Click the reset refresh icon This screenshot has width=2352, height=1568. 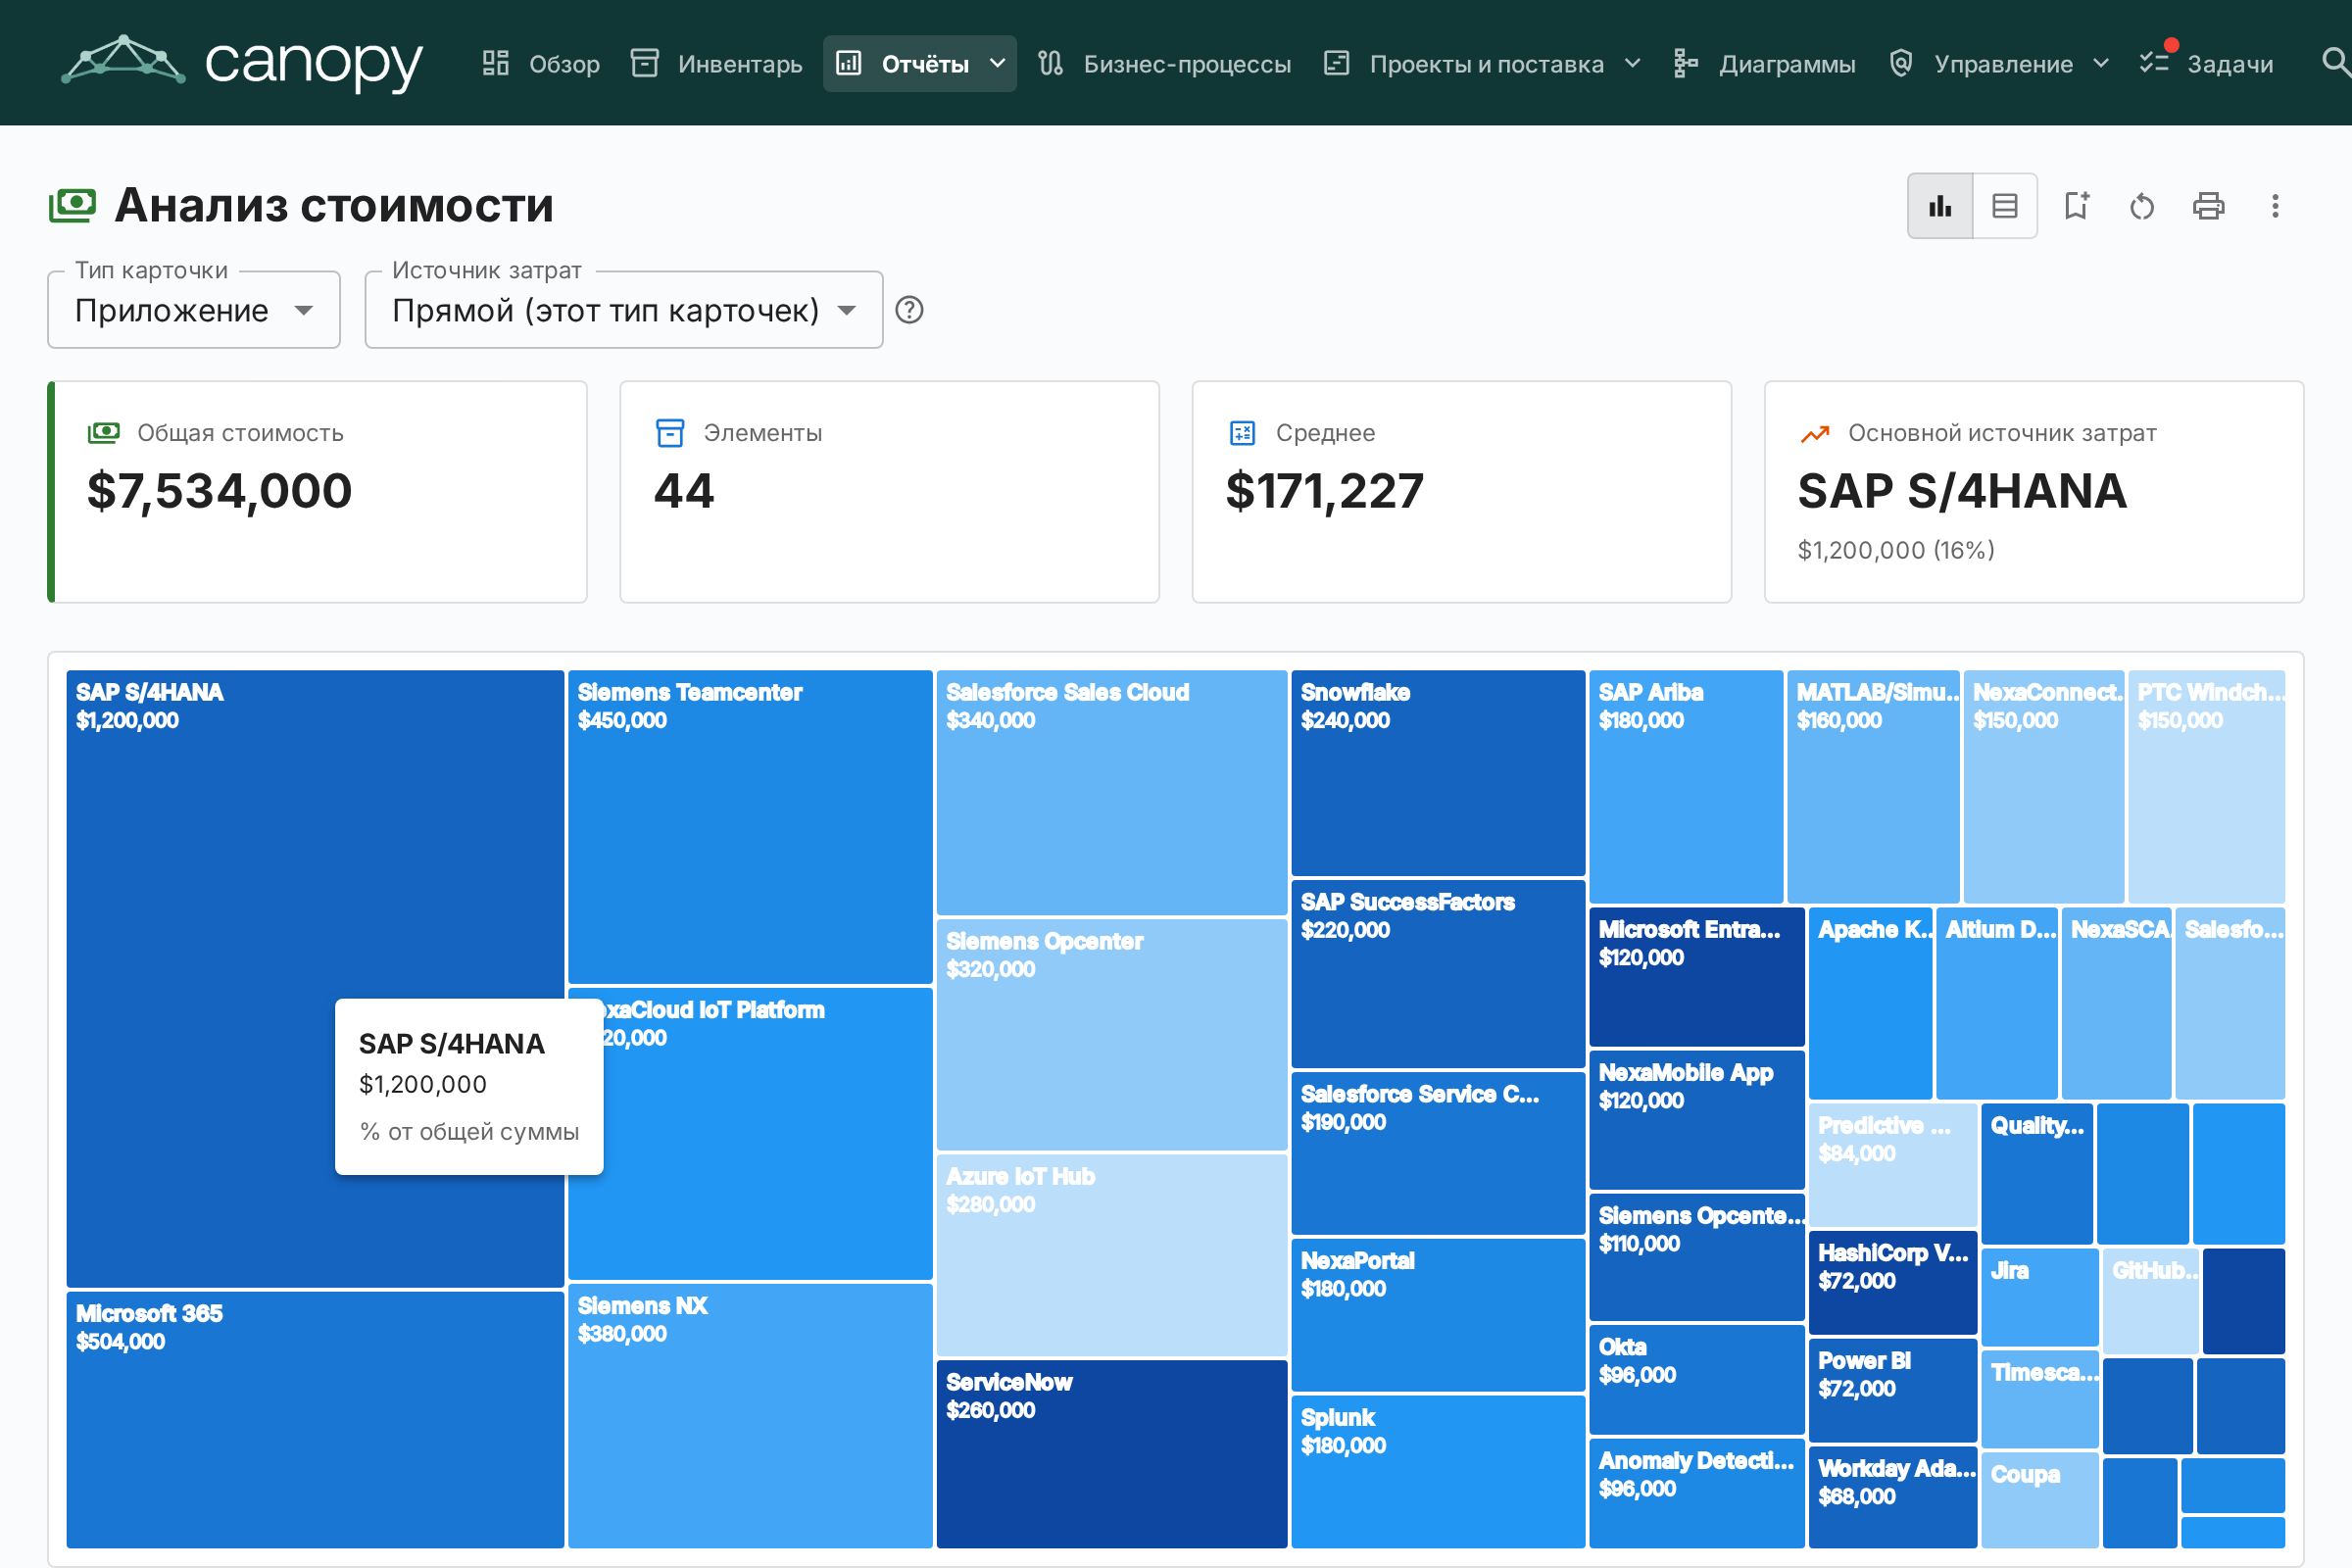click(2142, 206)
